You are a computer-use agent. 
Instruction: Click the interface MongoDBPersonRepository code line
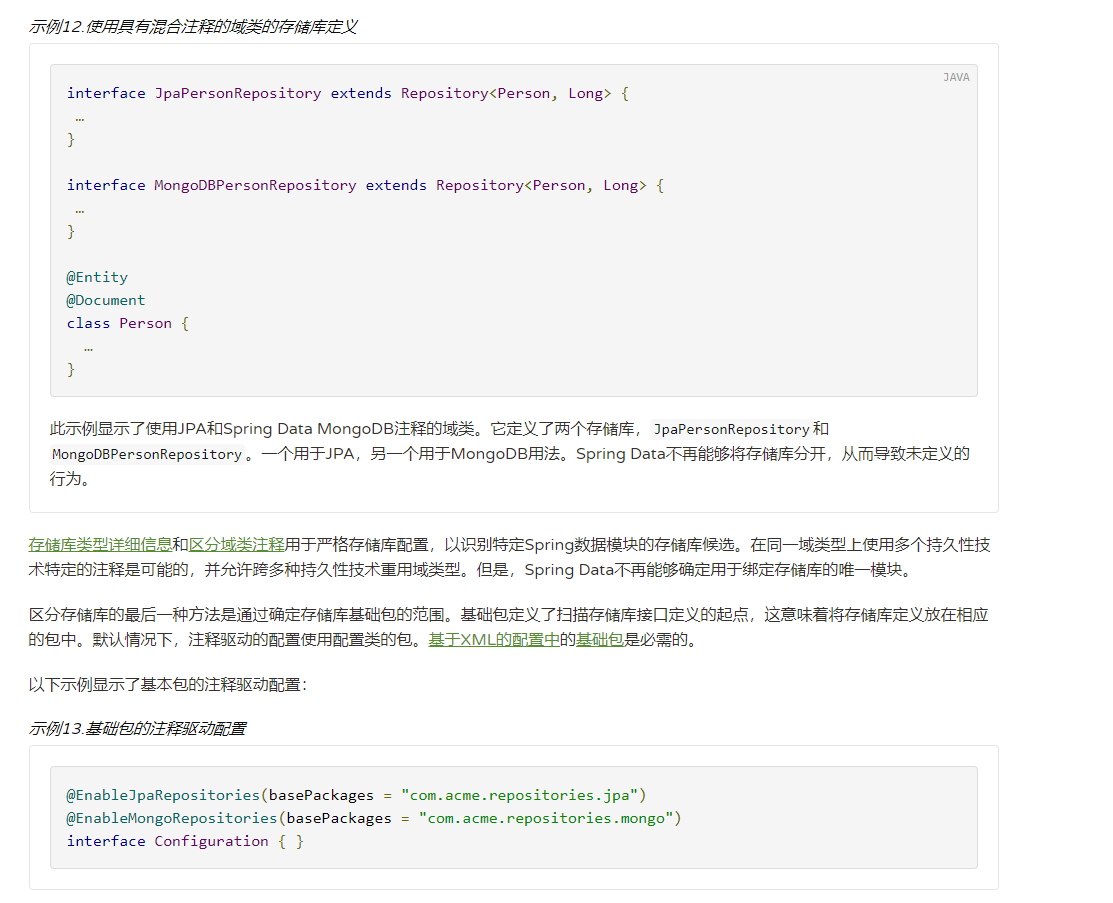click(366, 185)
